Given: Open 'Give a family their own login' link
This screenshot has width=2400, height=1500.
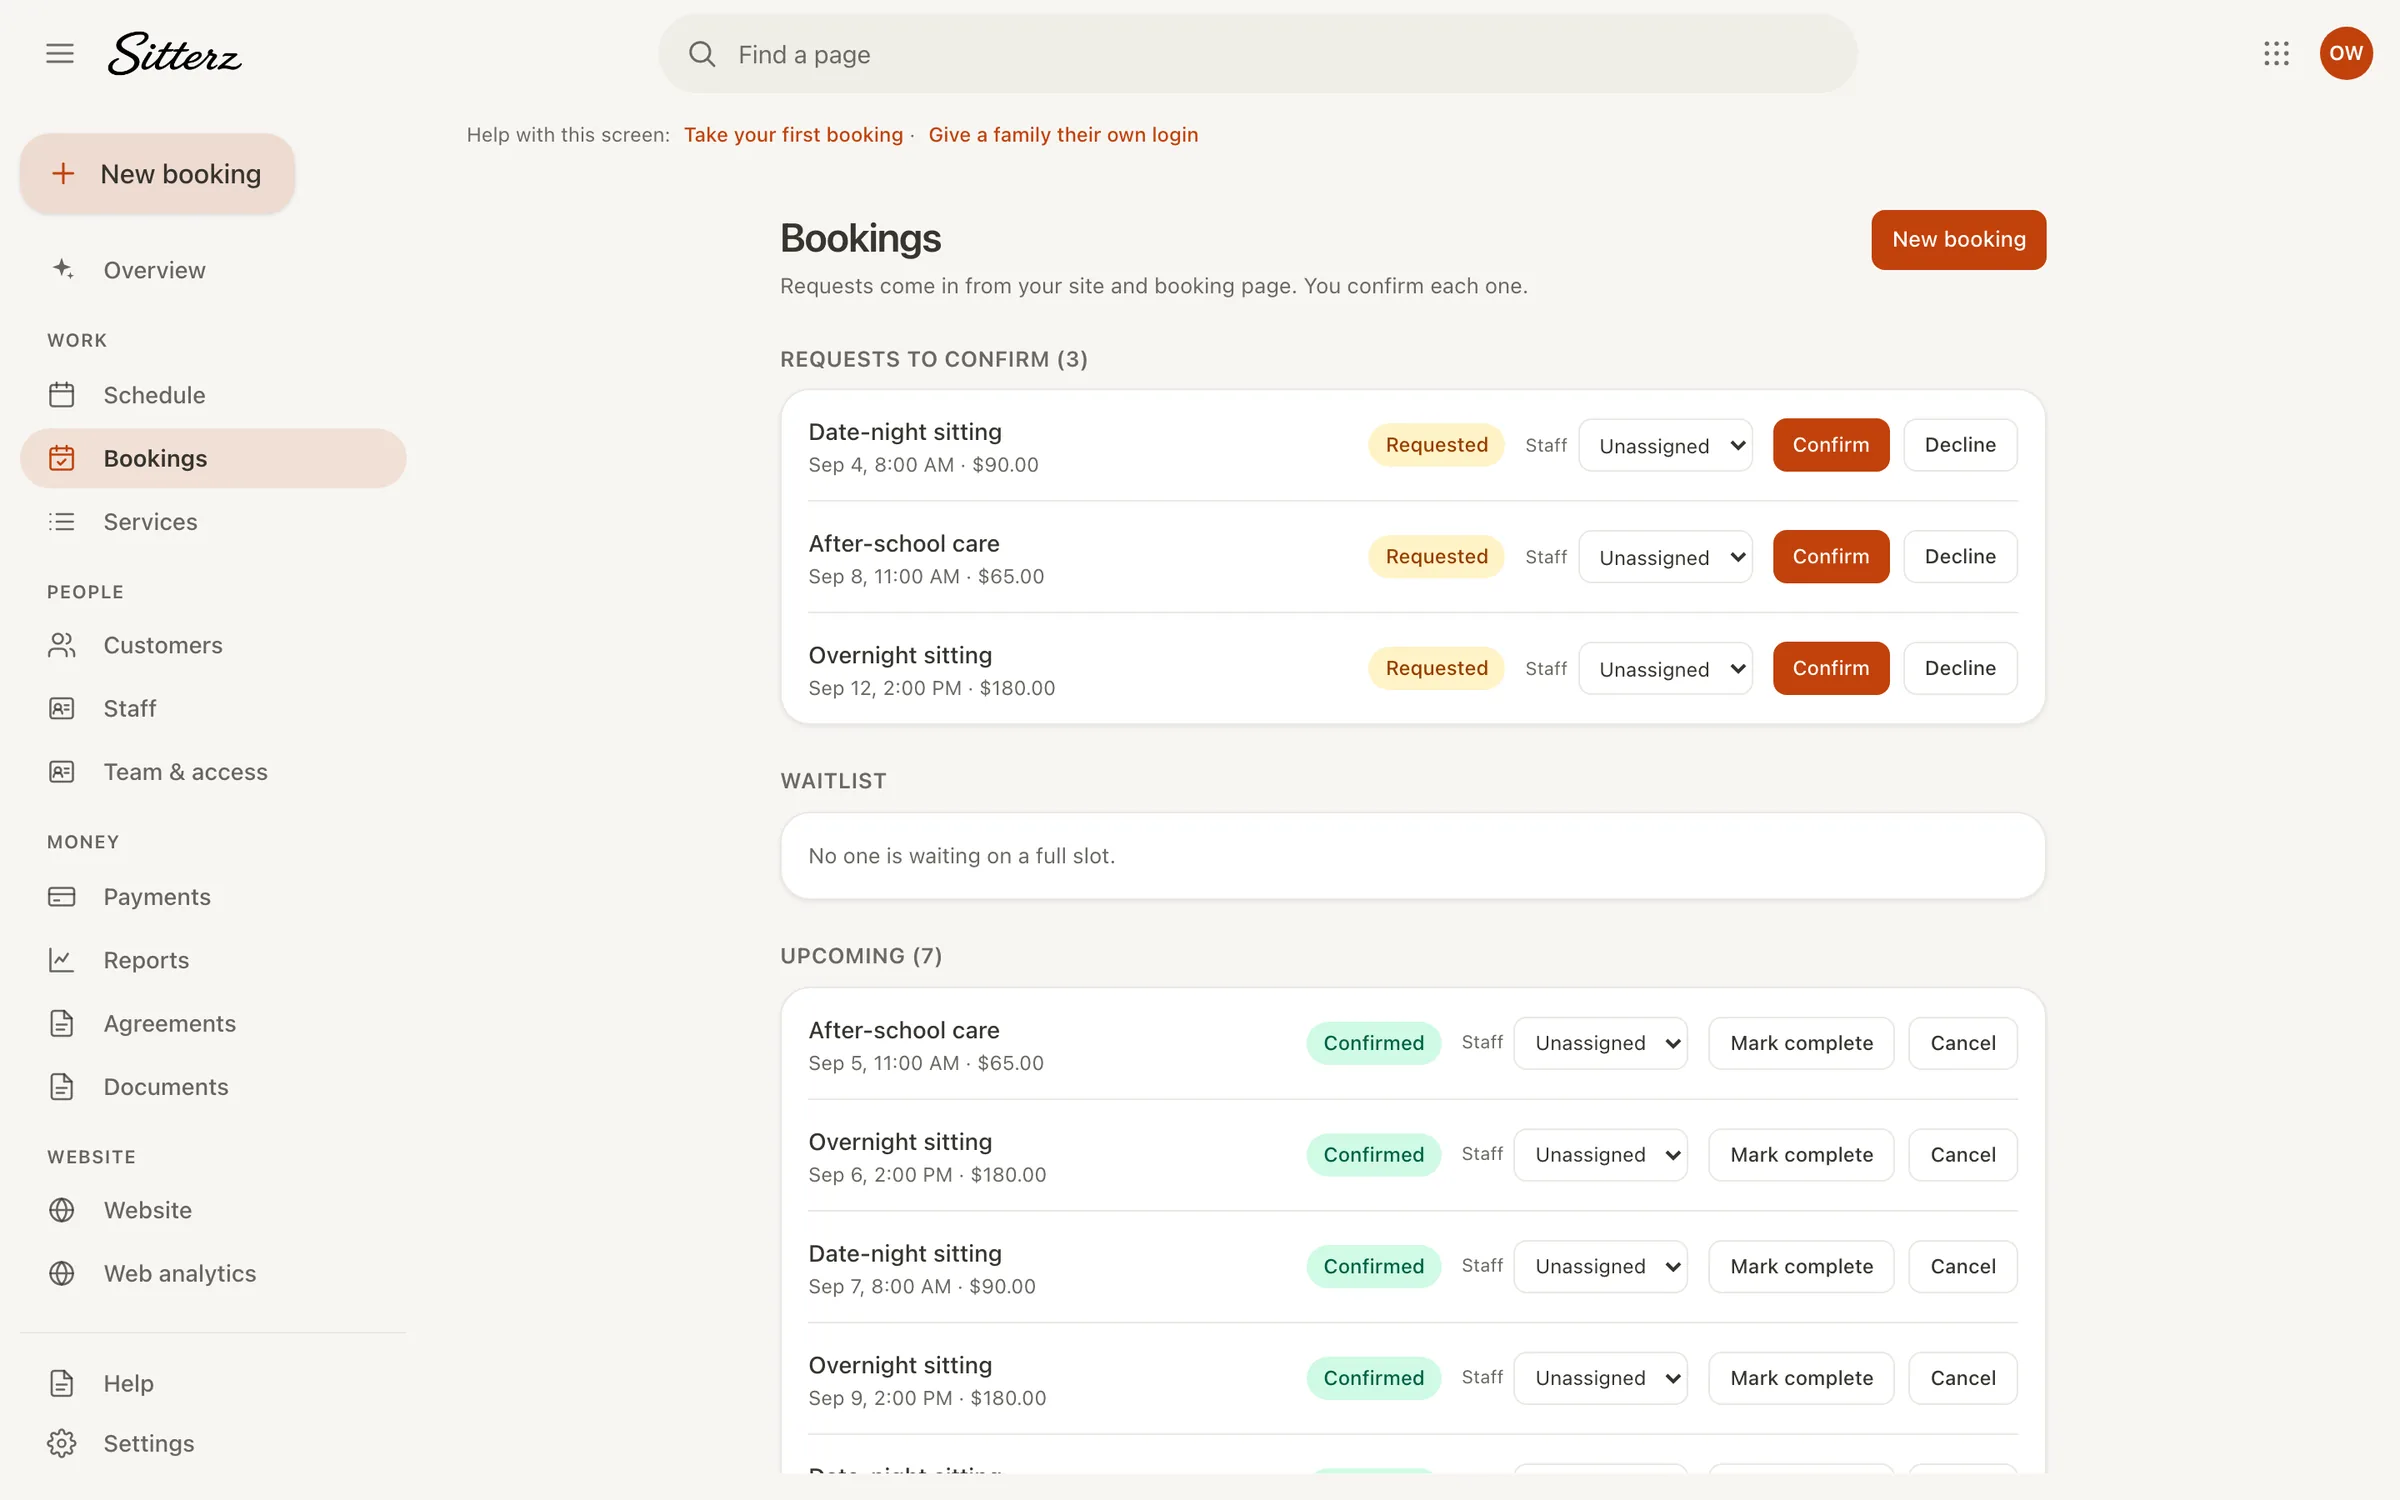Looking at the screenshot, I should click(1063, 135).
